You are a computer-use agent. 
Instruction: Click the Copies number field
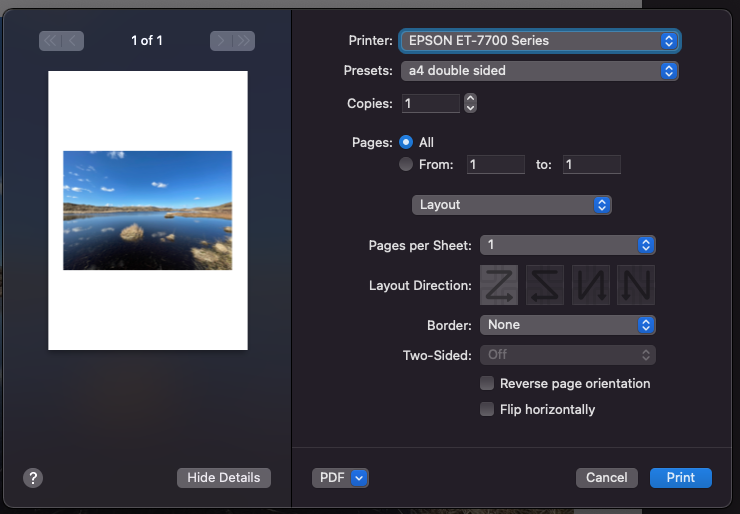[x=430, y=103]
